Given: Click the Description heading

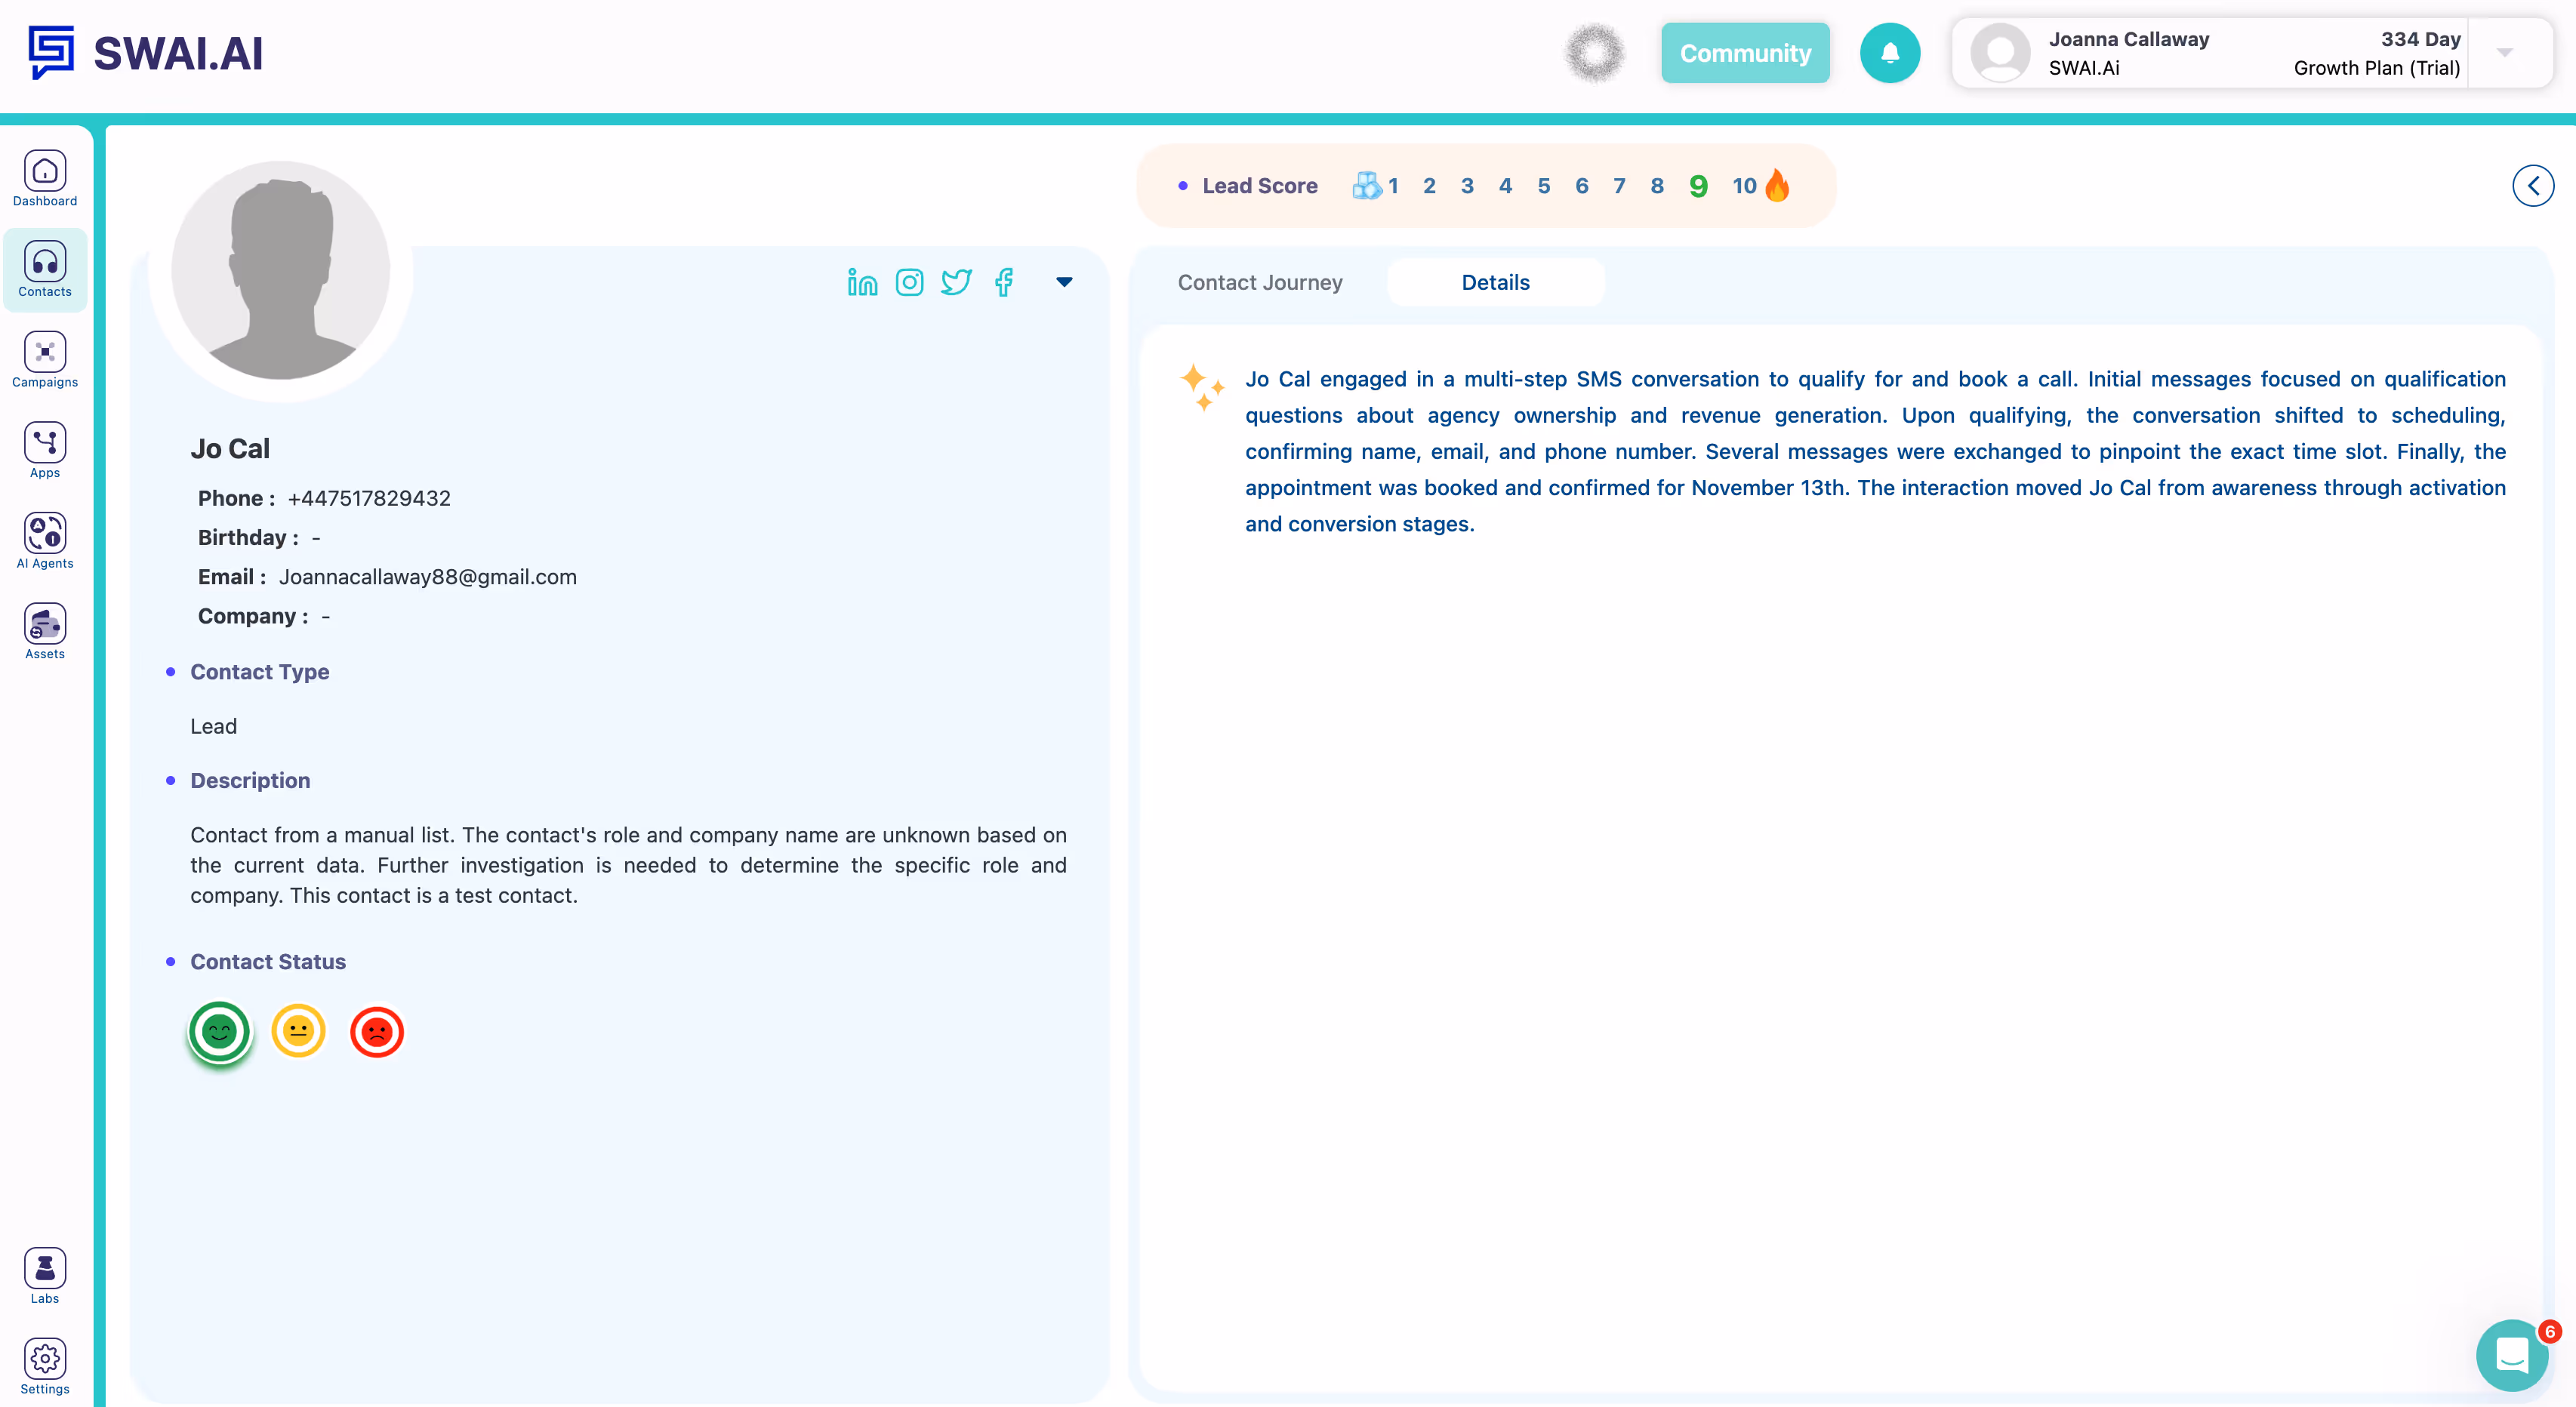Looking at the screenshot, I should click(250, 780).
